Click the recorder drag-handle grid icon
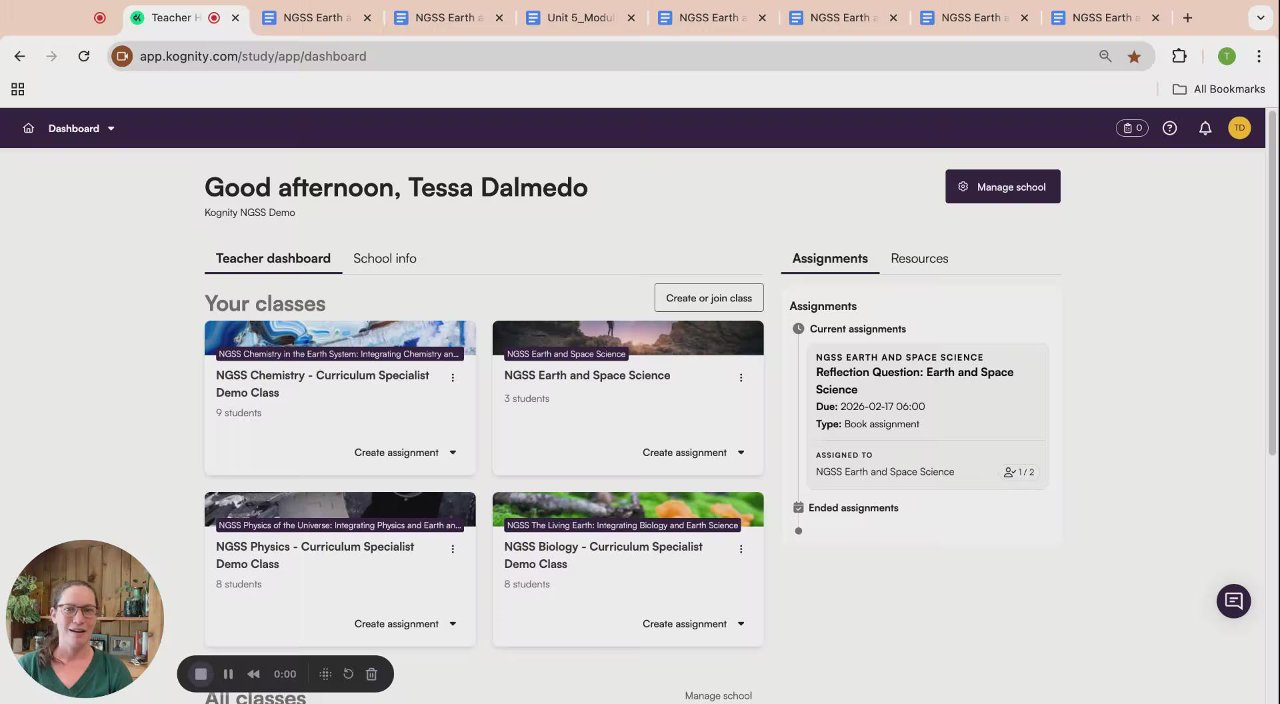Viewport: 1280px width, 704px height. pyautogui.click(x=325, y=674)
